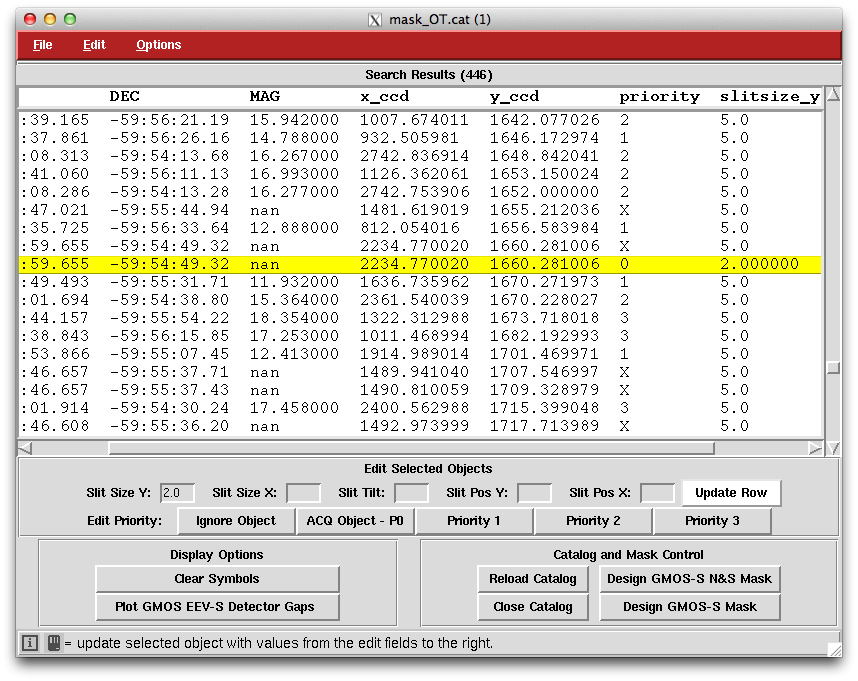The image size is (858, 681).
Task: Click the y_ccd column header
Action: [514, 96]
